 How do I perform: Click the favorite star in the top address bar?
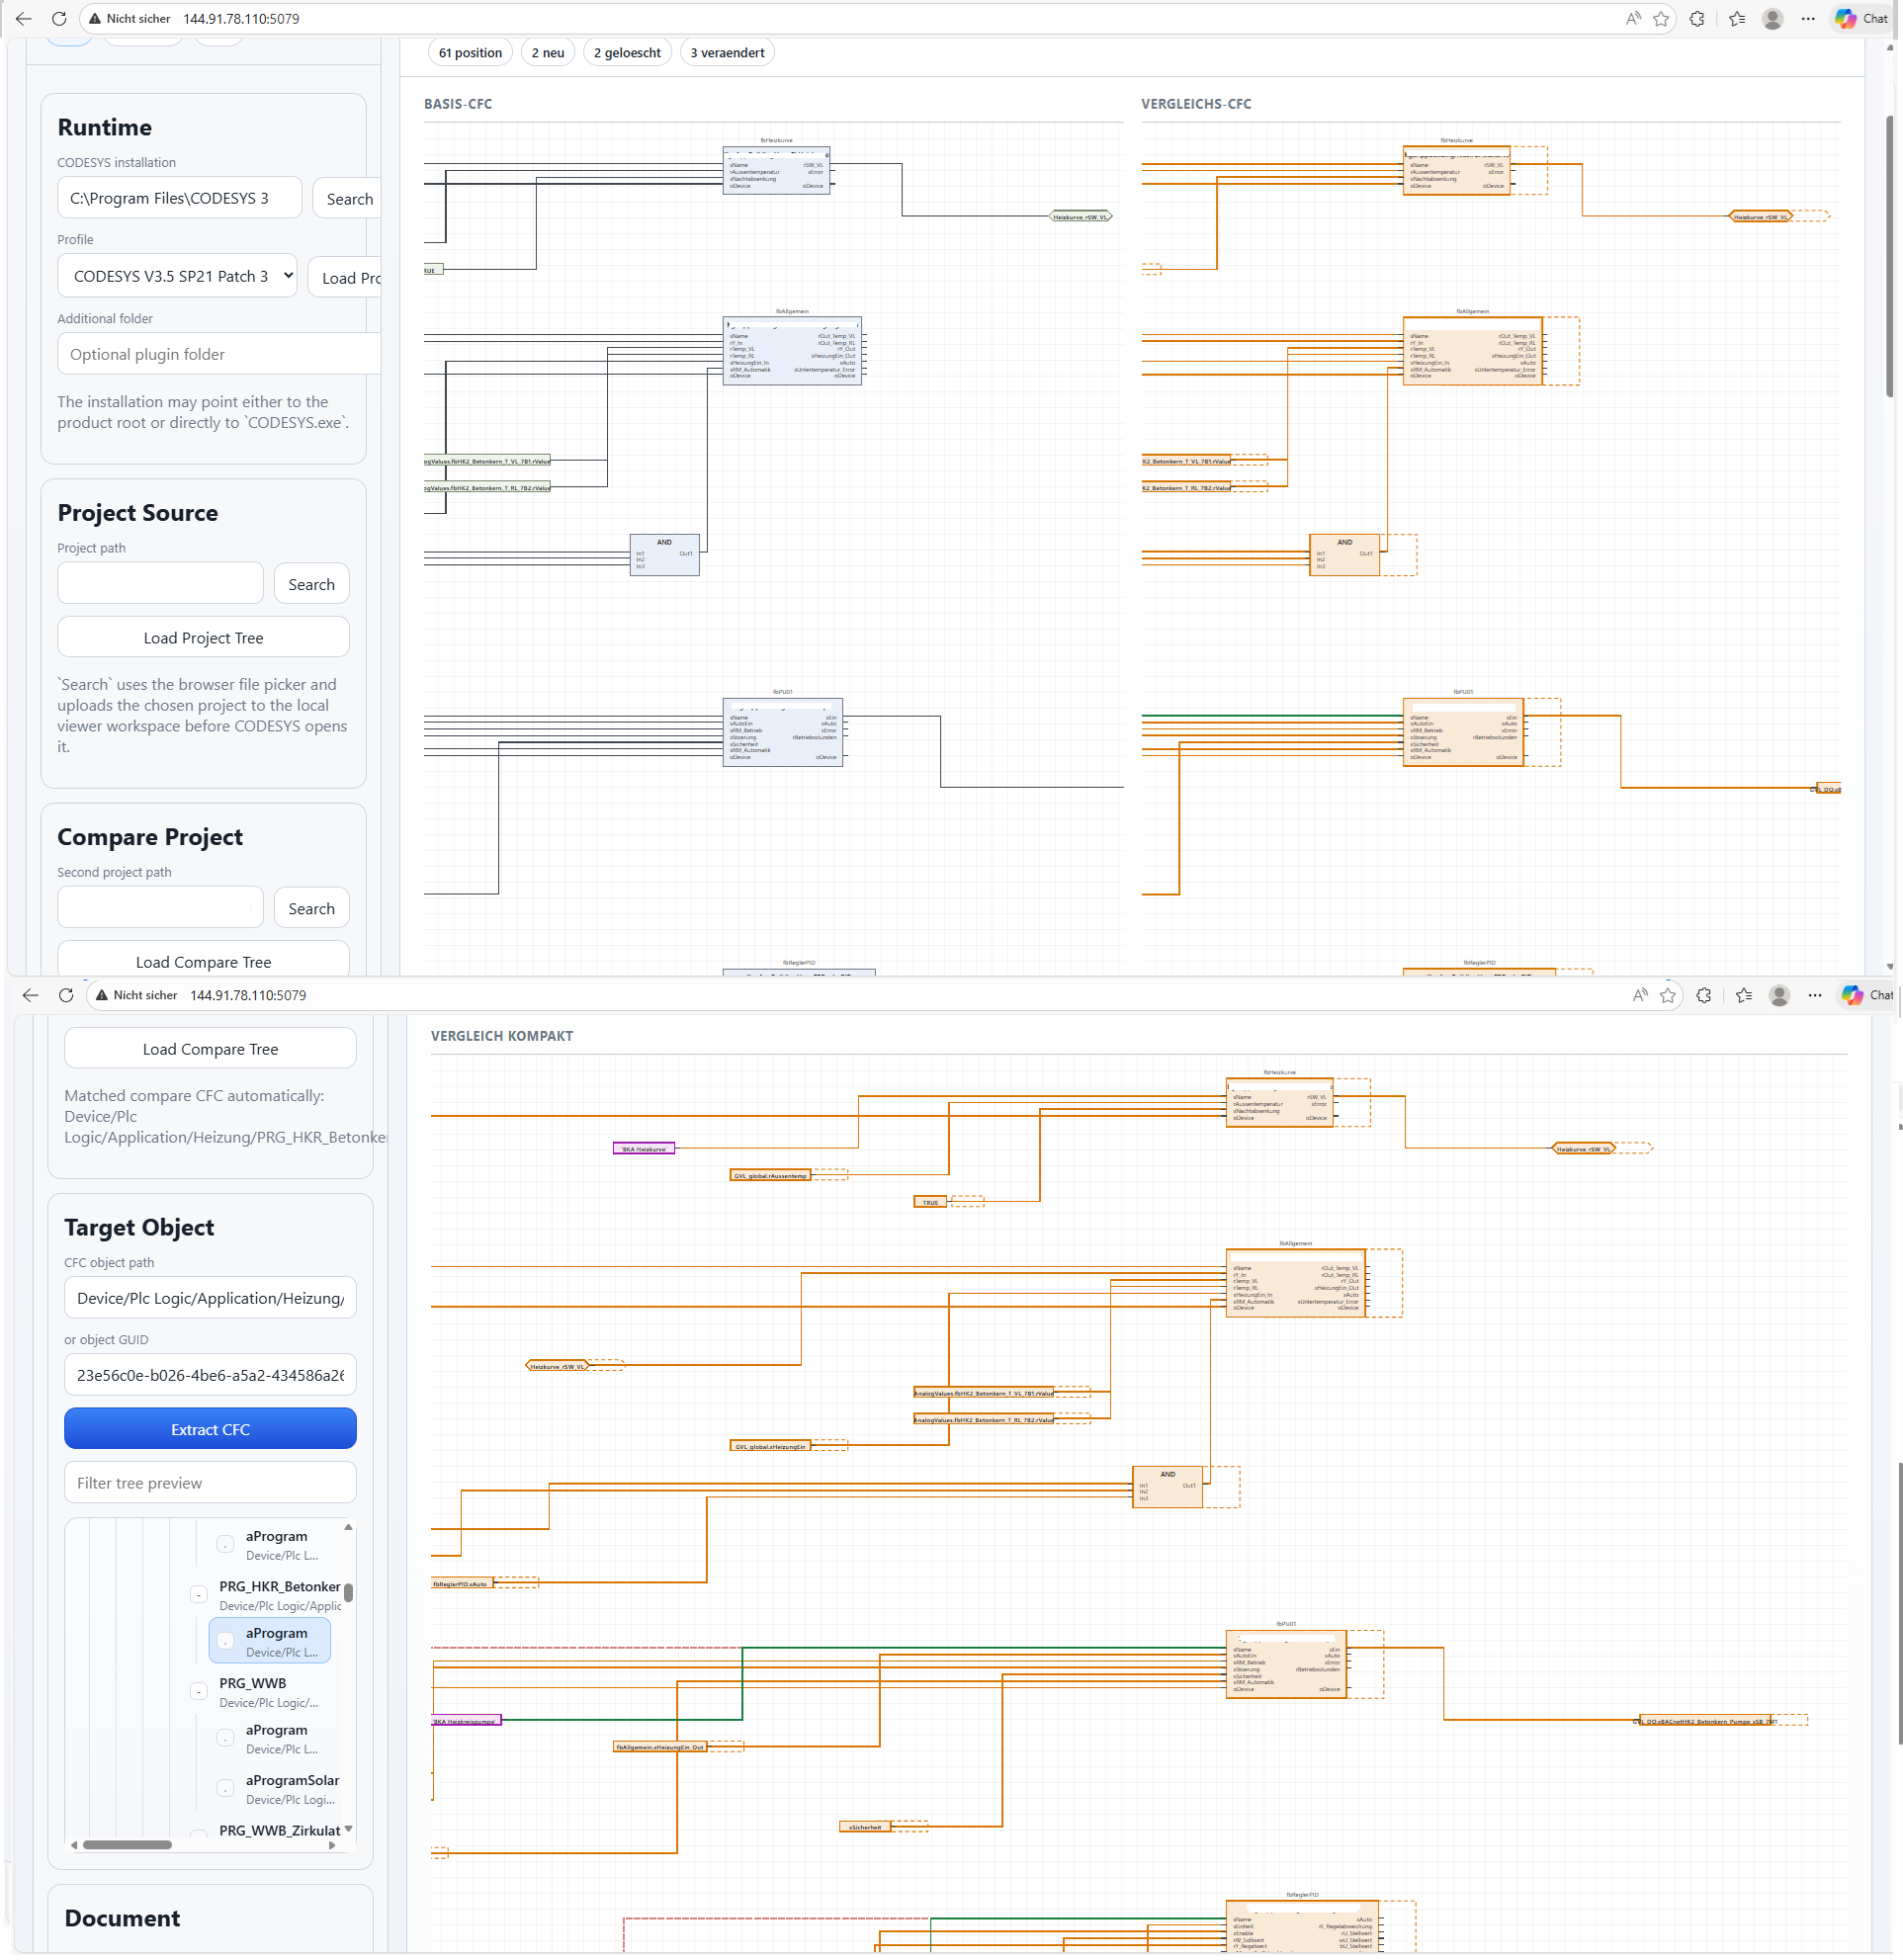(1661, 18)
